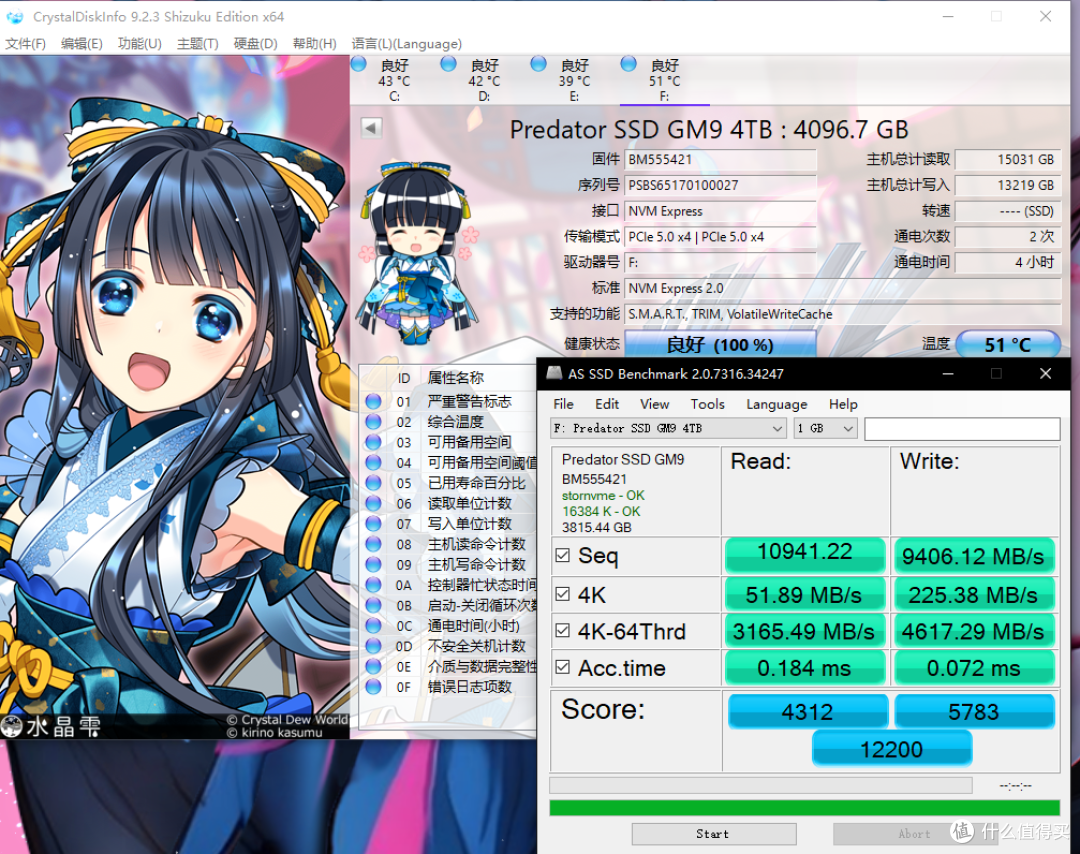Click status orb for attribute 0E 介质与数据完整性
Image resolution: width=1080 pixels, height=854 pixels.
(x=373, y=667)
